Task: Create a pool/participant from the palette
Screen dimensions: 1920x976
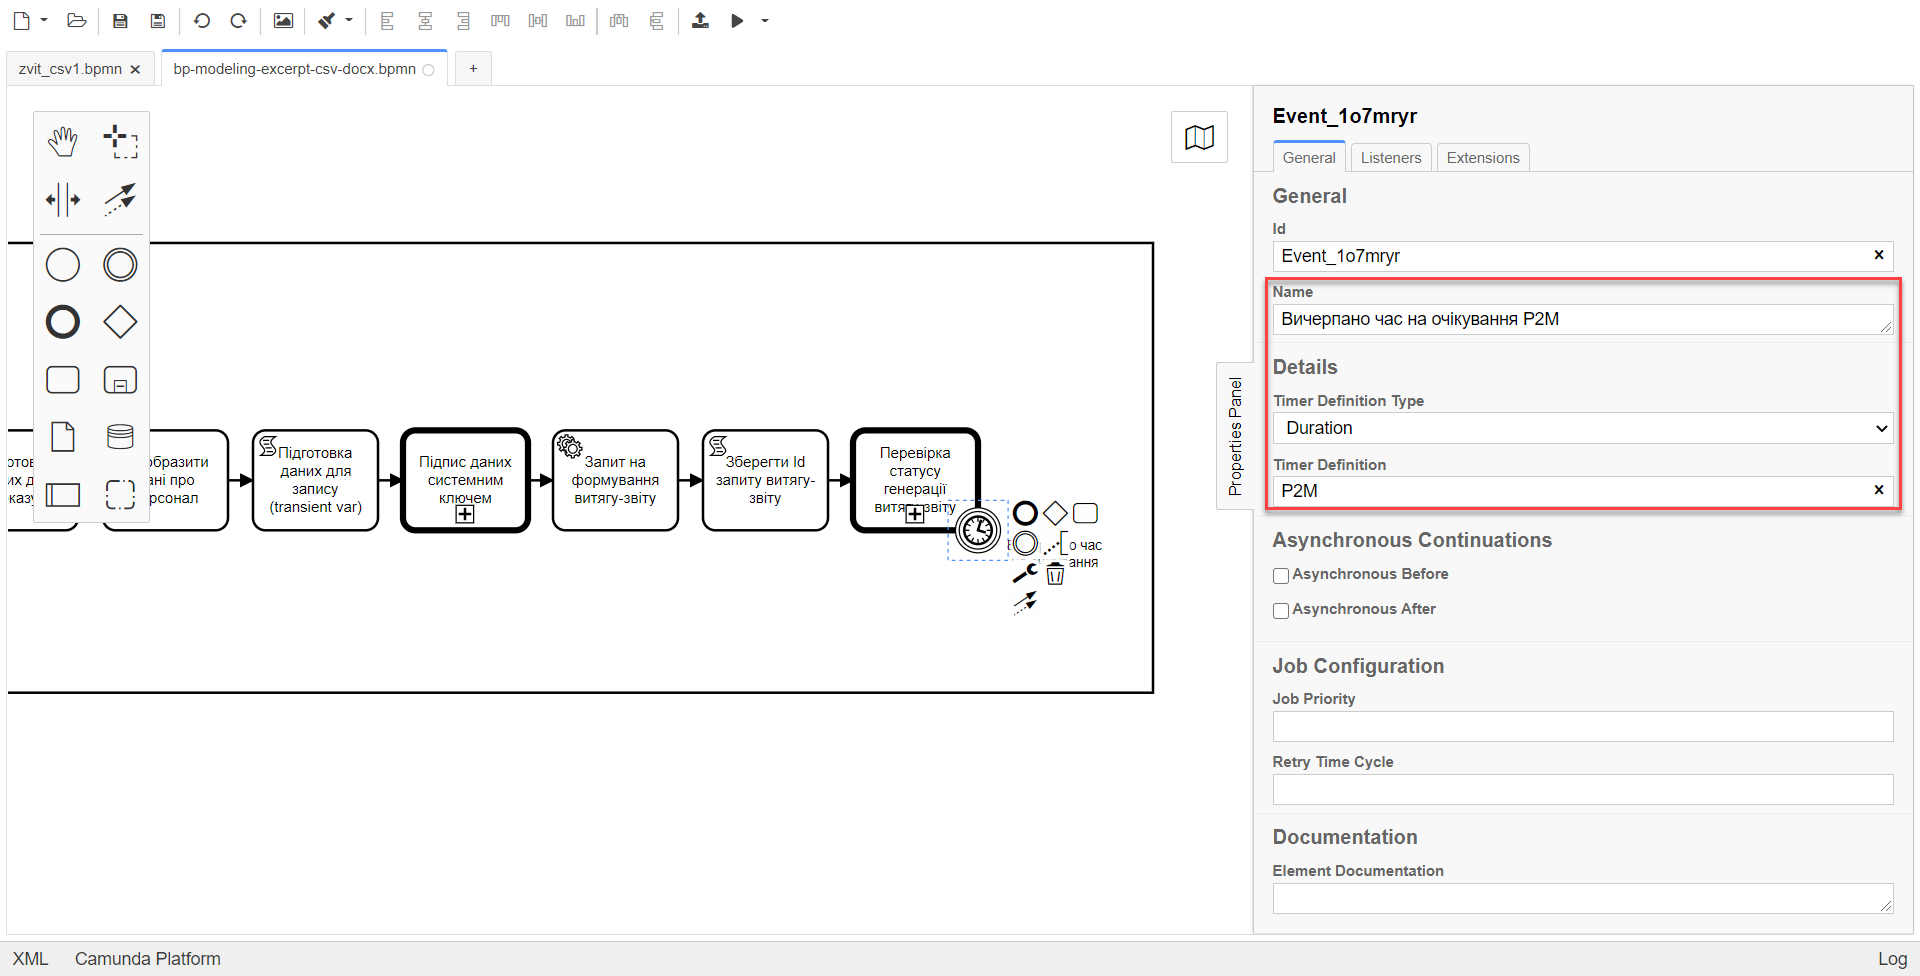Action: click(63, 494)
